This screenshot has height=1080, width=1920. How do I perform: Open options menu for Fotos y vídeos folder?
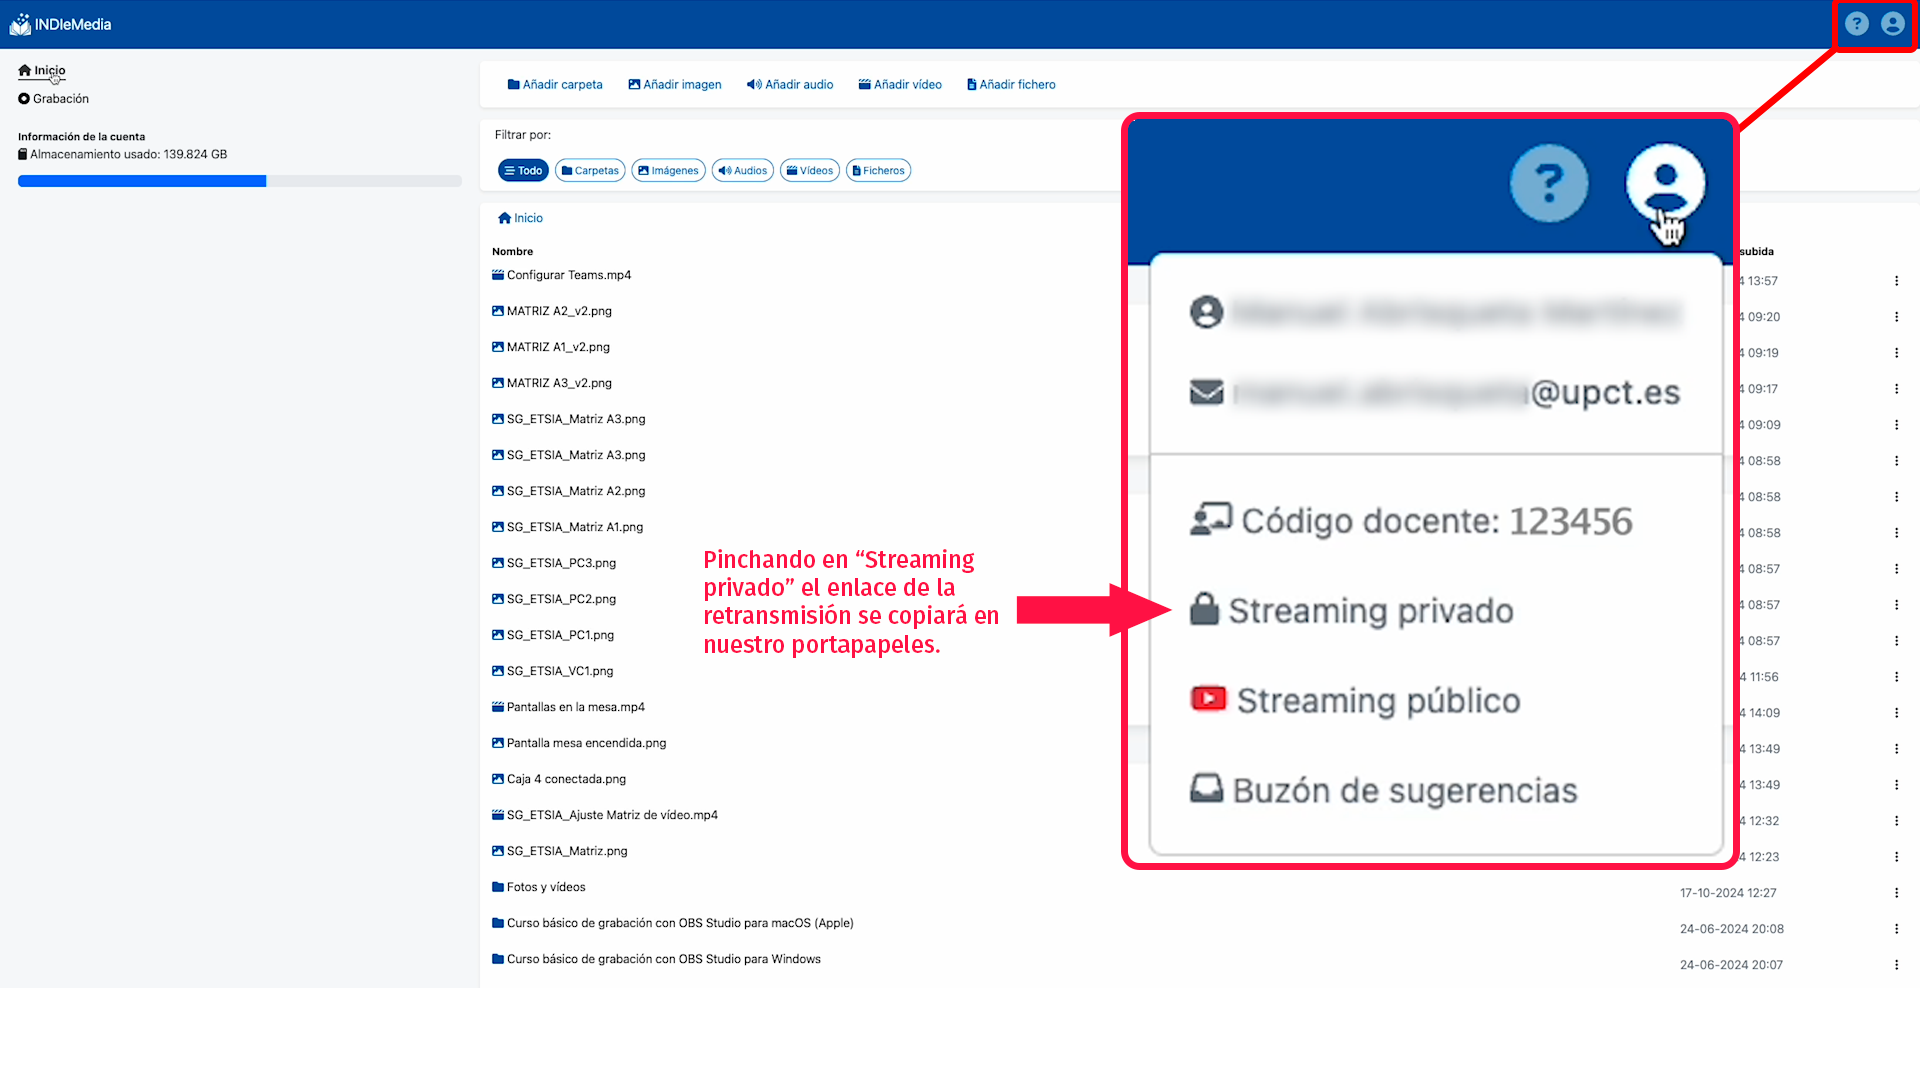1896,893
